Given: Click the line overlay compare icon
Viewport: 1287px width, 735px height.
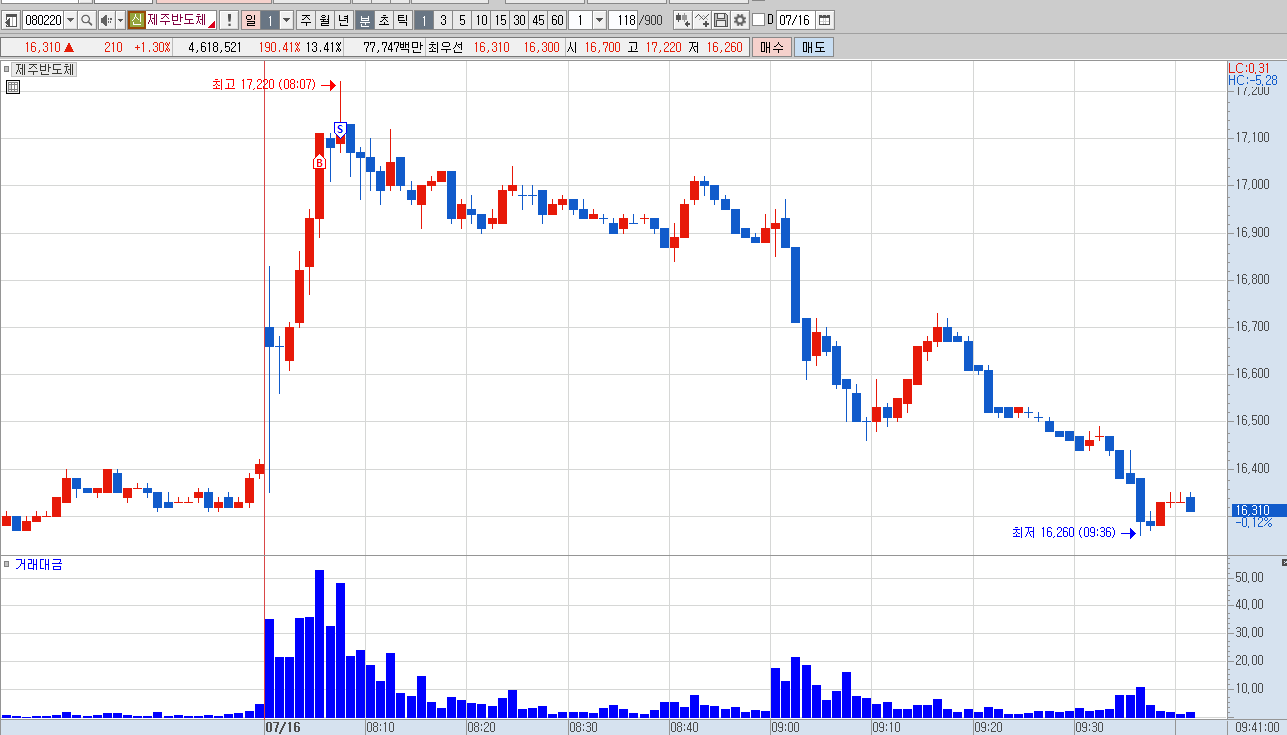Looking at the screenshot, I should (702, 20).
